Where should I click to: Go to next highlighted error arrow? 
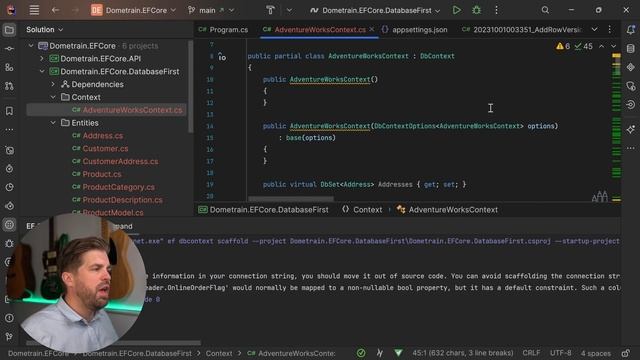613,46
